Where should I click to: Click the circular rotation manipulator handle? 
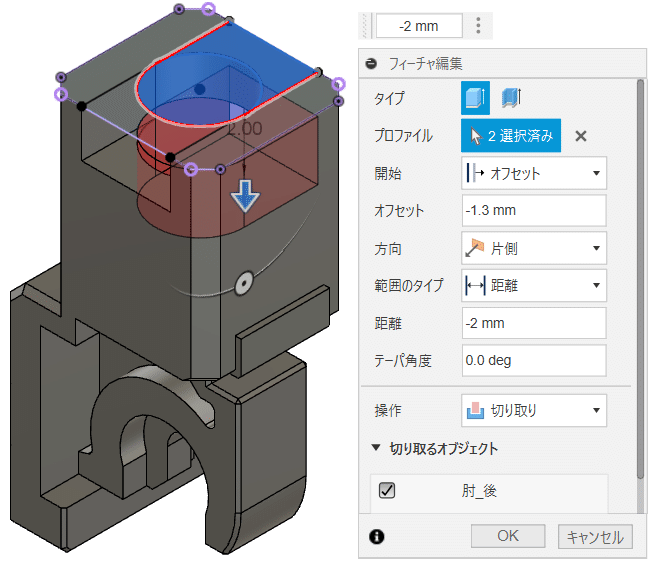pos(244,284)
